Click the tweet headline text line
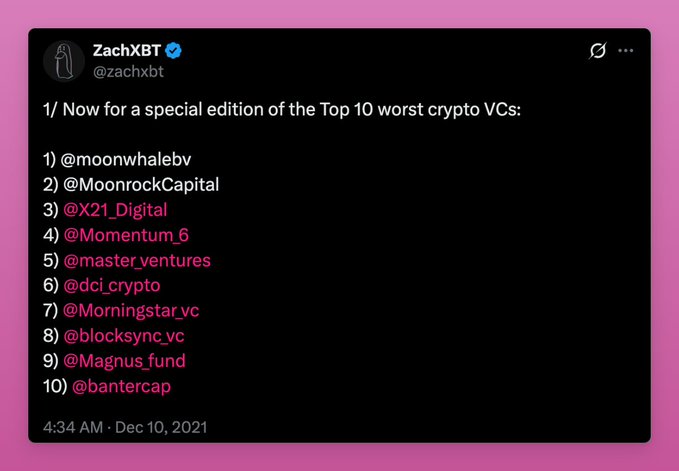This screenshot has height=471, width=679. pos(282,110)
